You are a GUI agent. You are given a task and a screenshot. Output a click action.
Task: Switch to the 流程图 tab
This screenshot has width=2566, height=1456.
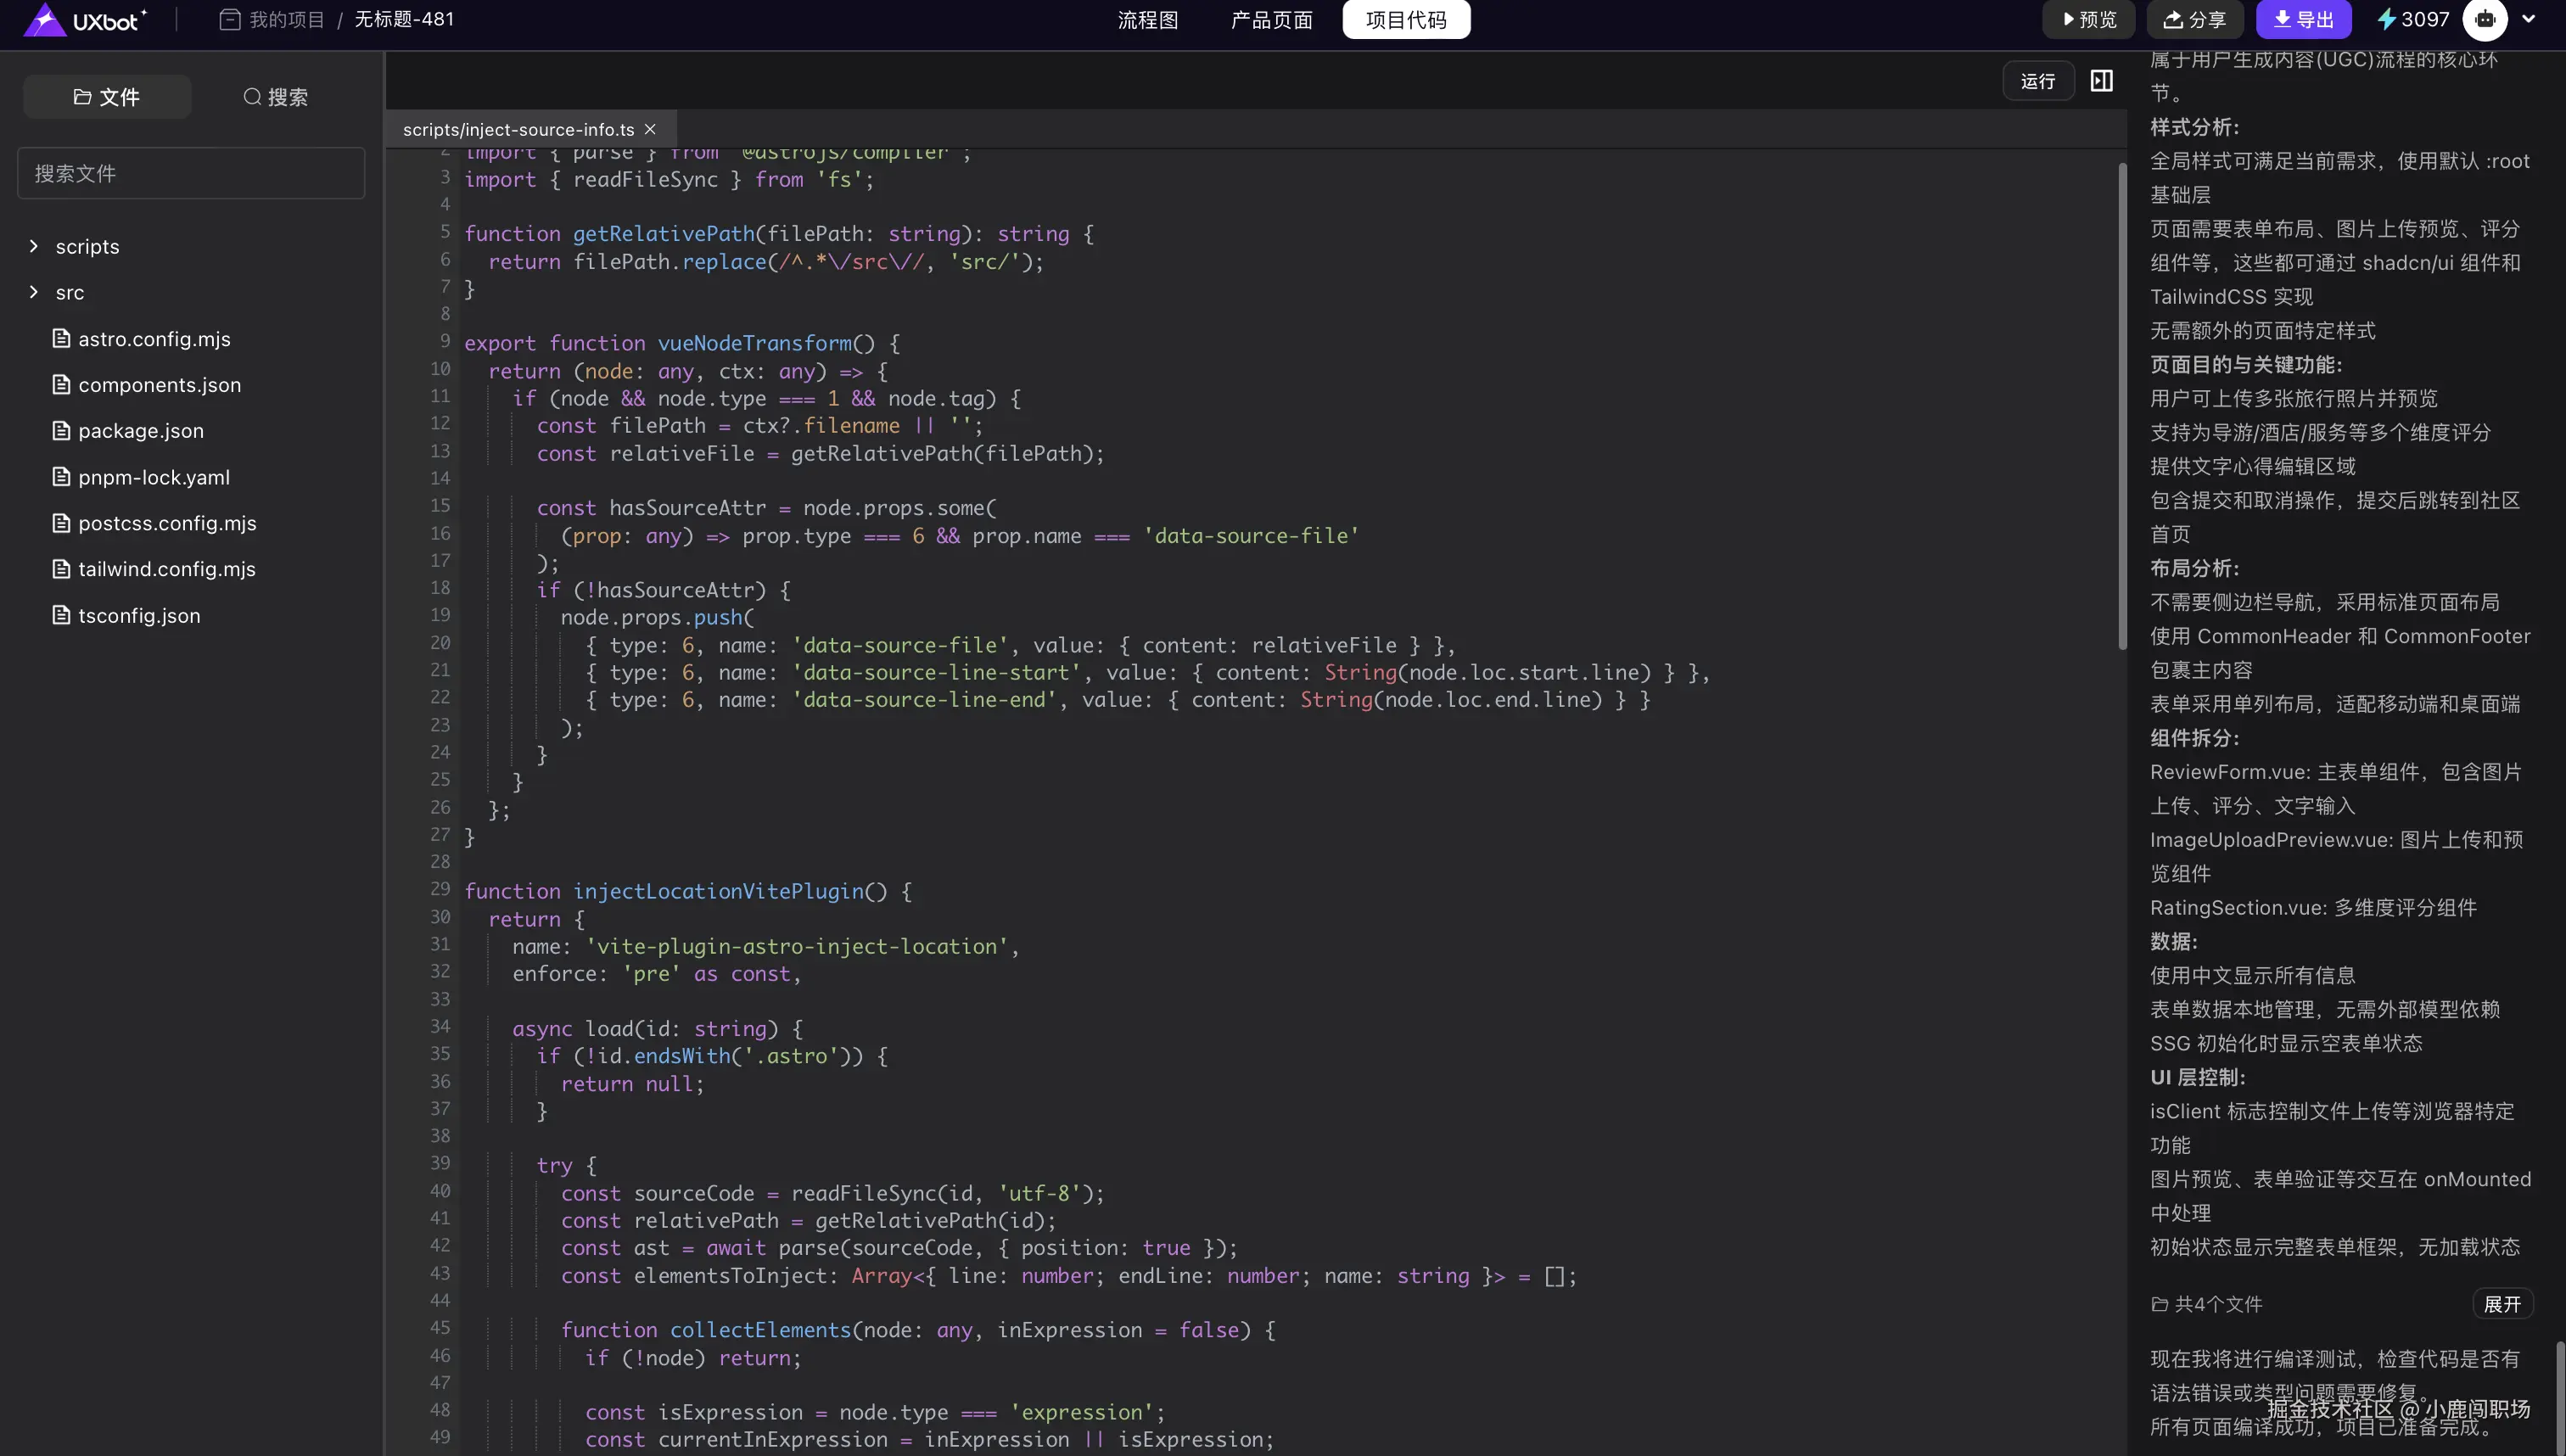pos(1147,20)
